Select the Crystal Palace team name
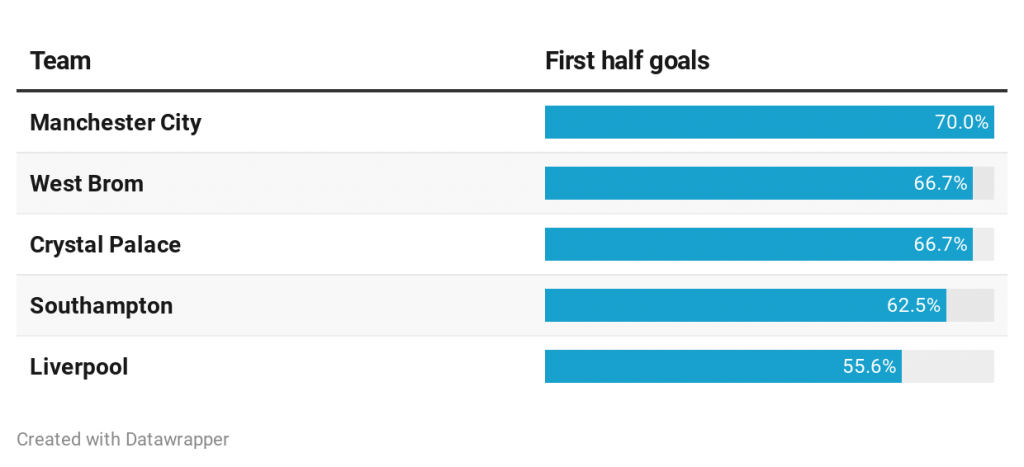This screenshot has height=467, width=1024. click(x=105, y=245)
